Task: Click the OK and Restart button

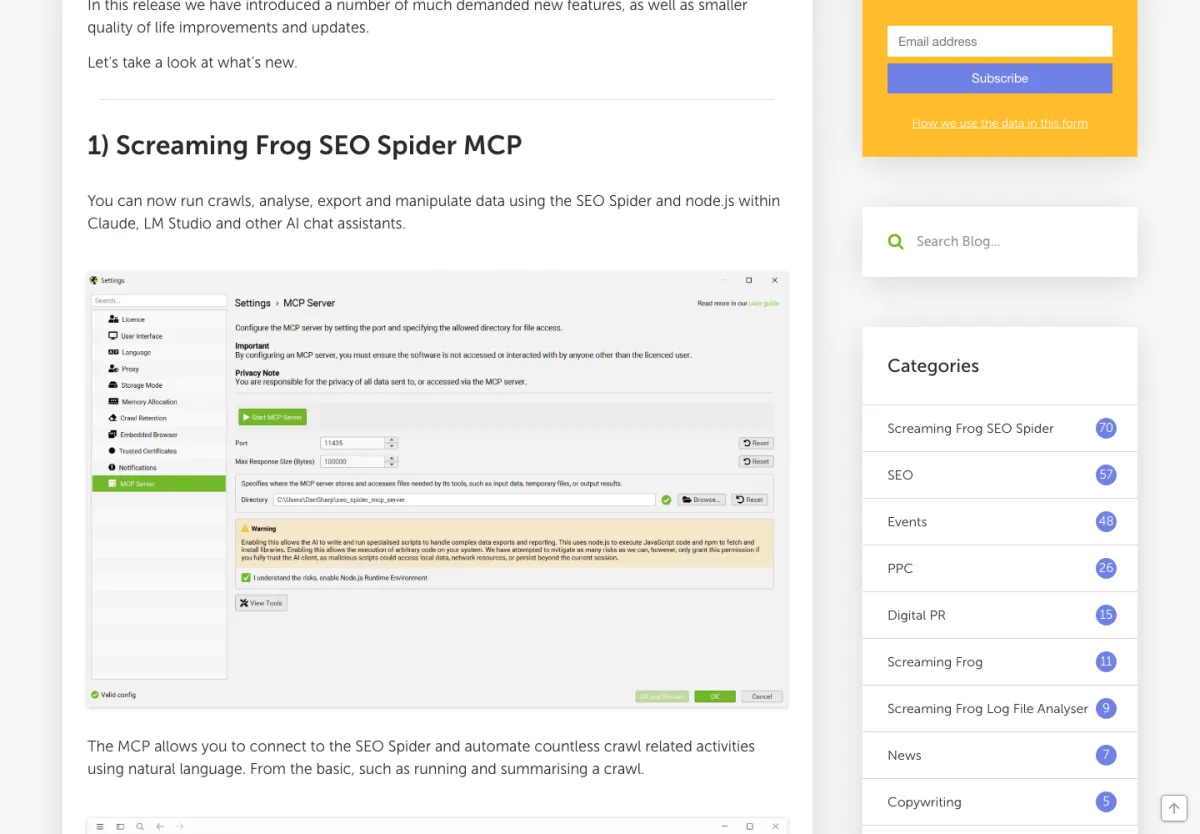Action: (x=662, y=696)
